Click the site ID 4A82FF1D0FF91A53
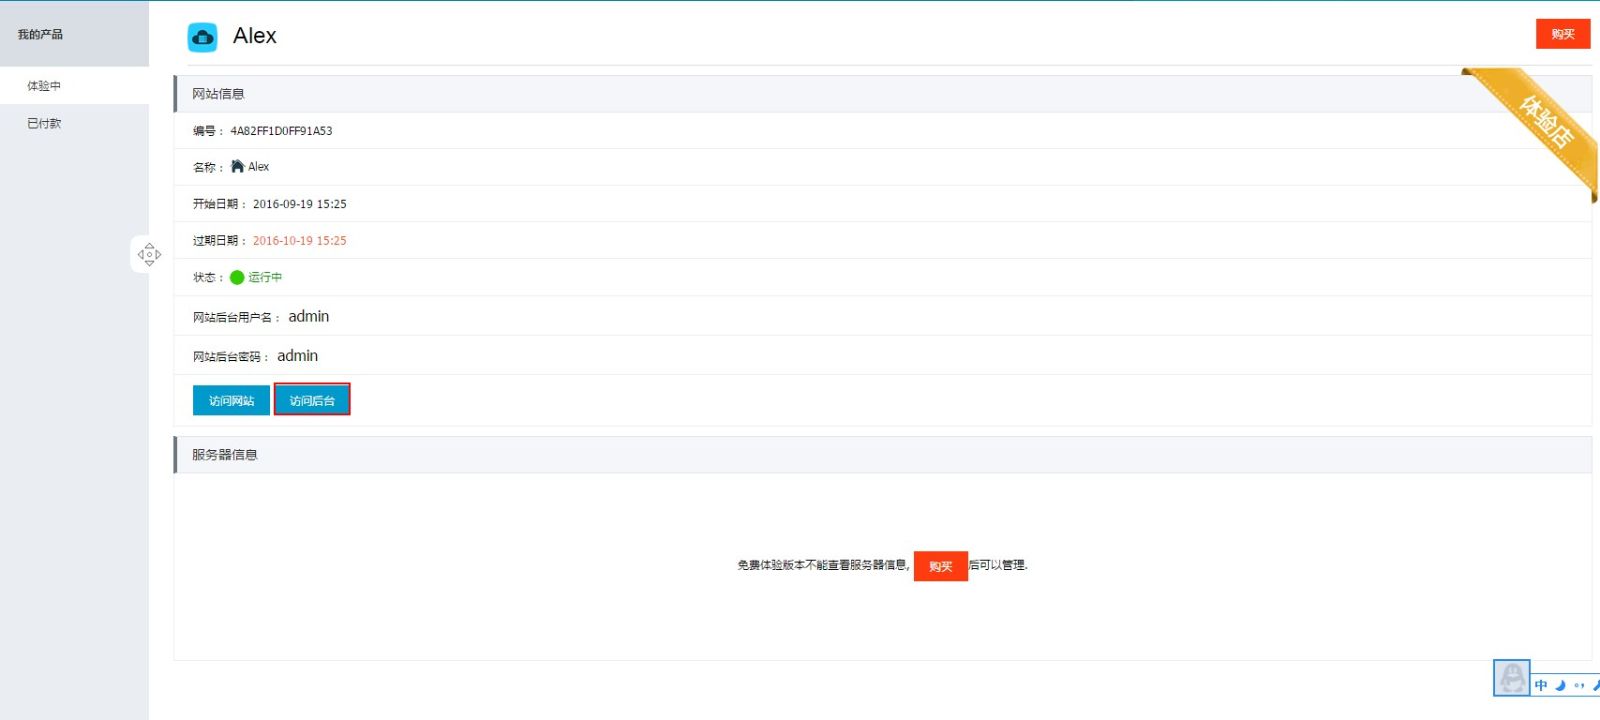Image resolution: width=1600 pixels, height=720 pixels. tap(281, 131)
